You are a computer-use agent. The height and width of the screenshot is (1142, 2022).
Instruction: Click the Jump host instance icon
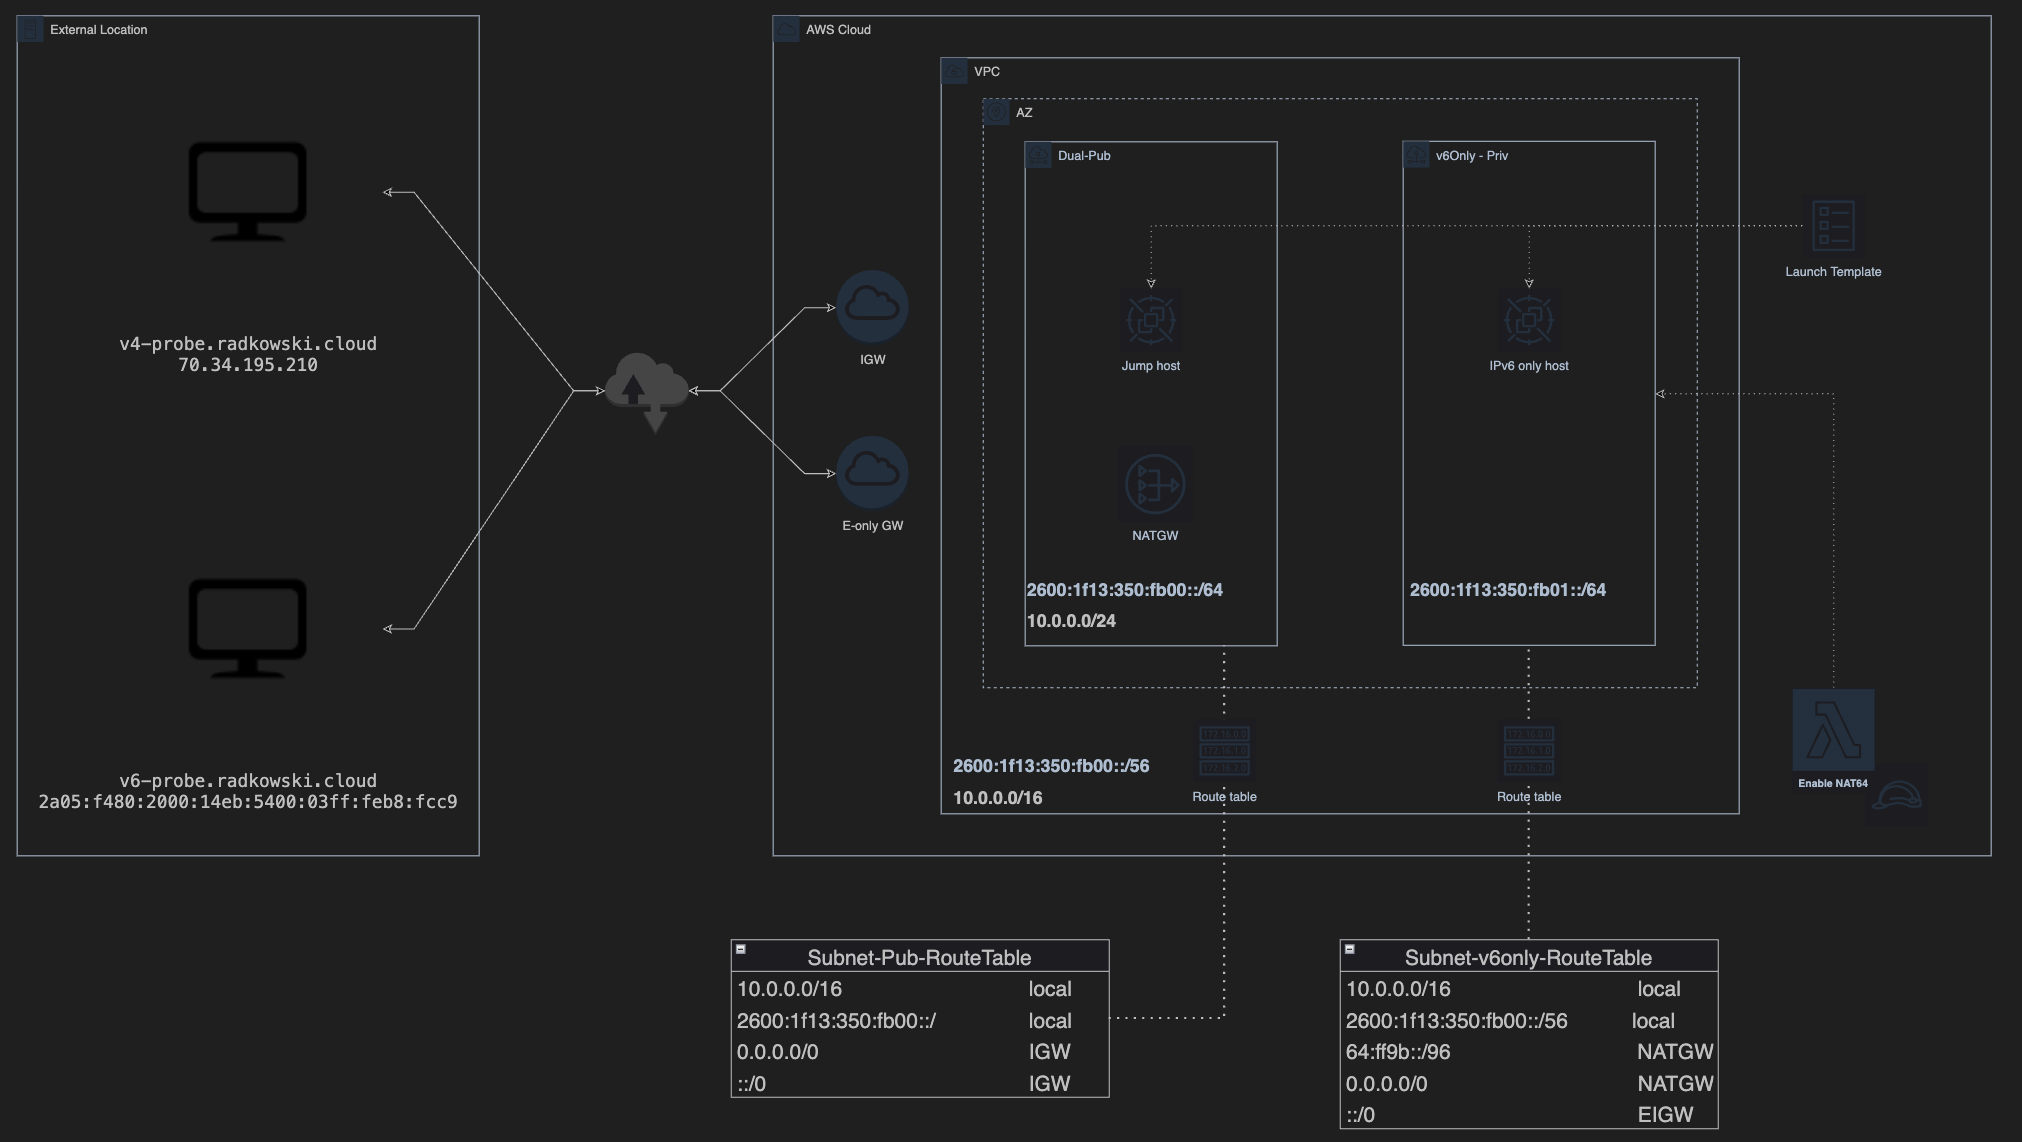(x=1151, y=320)
